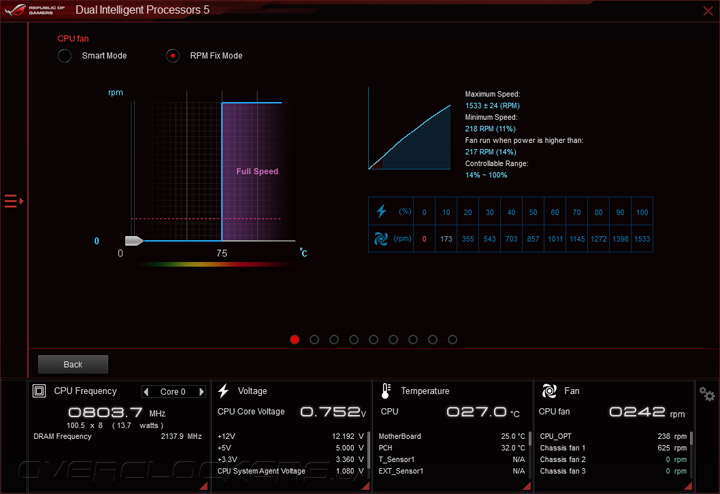Click the fan rpm icon in the table
This screenshot has width=720, height=494.
[x=381, y=239]
